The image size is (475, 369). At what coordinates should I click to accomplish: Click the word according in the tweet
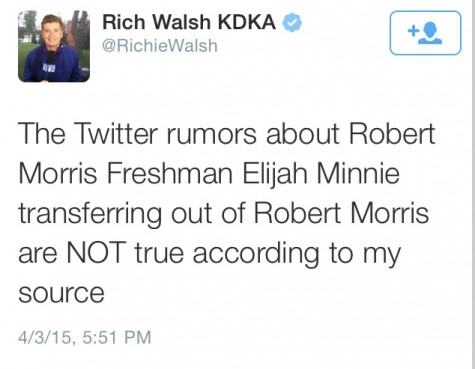[x=256, y=255]
